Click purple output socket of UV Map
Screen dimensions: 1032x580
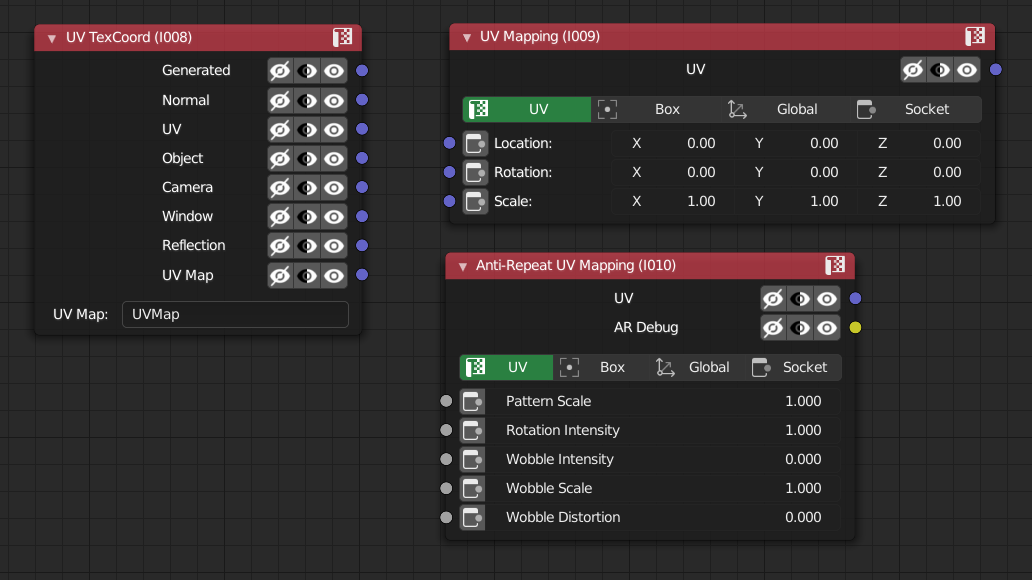point(362,275)
